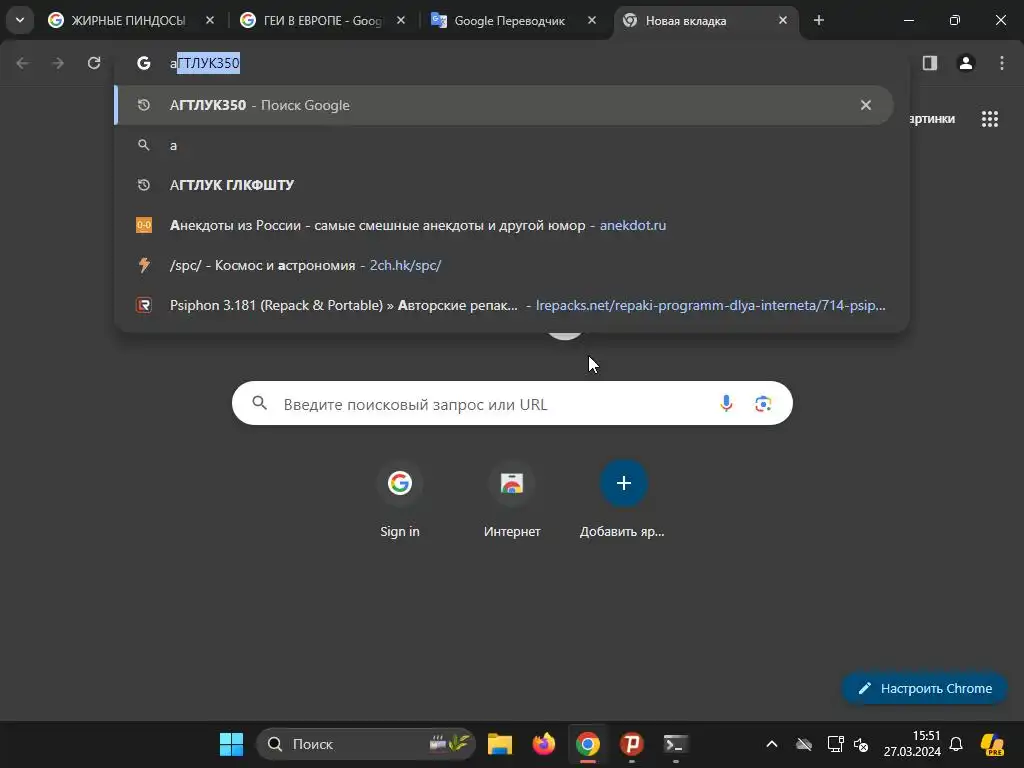Open Psiphon from the taskbar
Image resolution: width=1024 pixels, height=768 pixels.
(632, 744)
